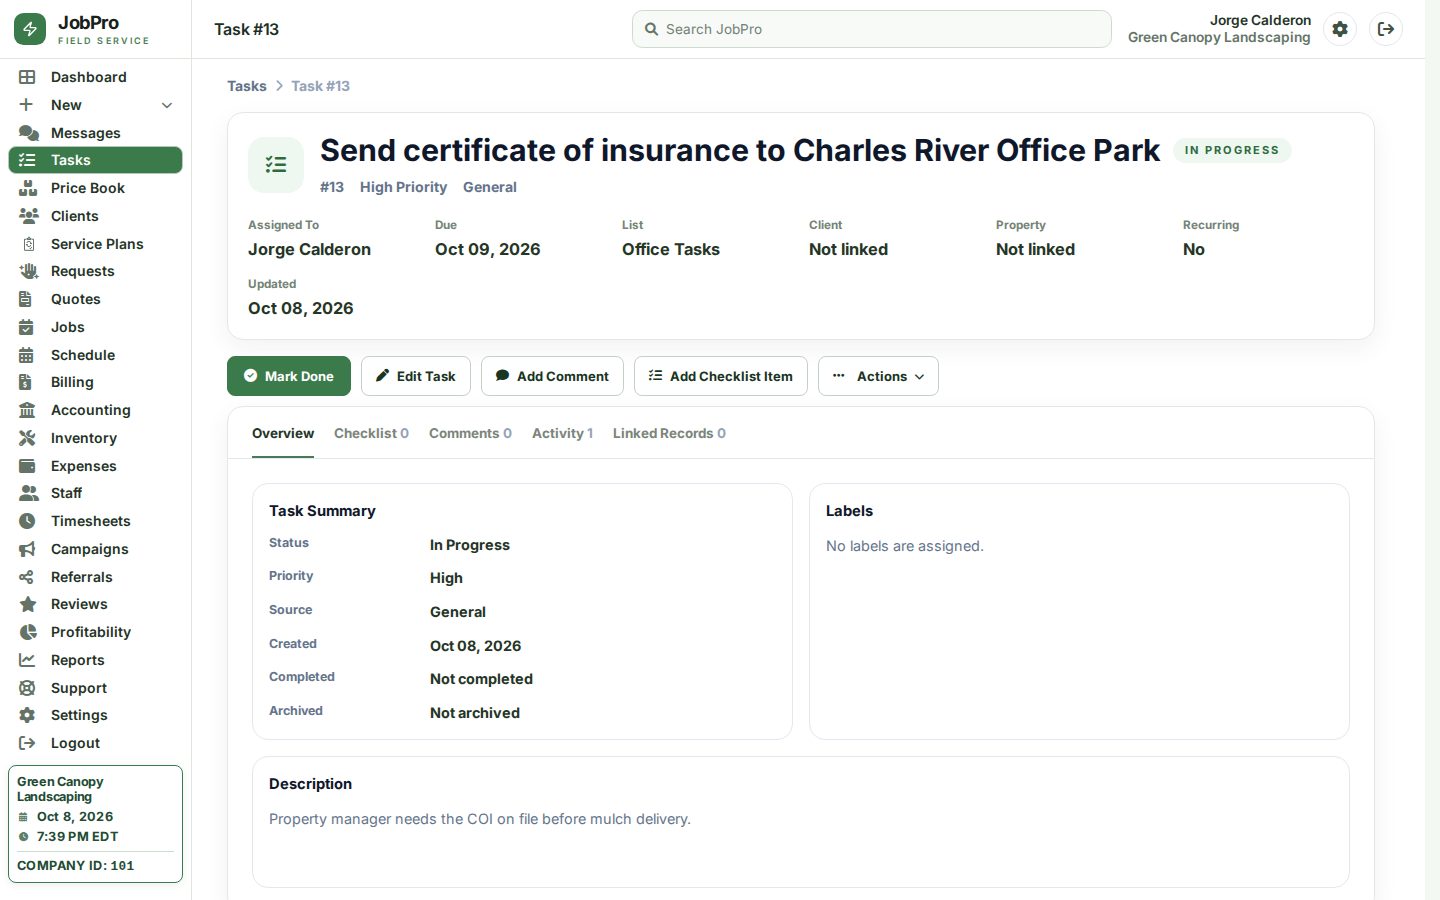Open Referrals in the sidebar
The height and width of the screenshot is (900, 1440).
click(95, 577)
